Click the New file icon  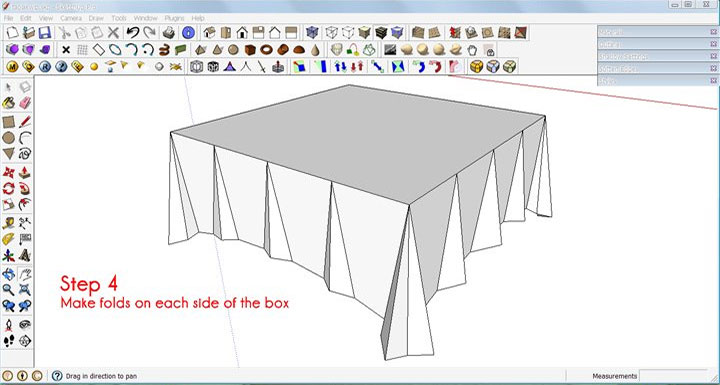click(12, 33)
